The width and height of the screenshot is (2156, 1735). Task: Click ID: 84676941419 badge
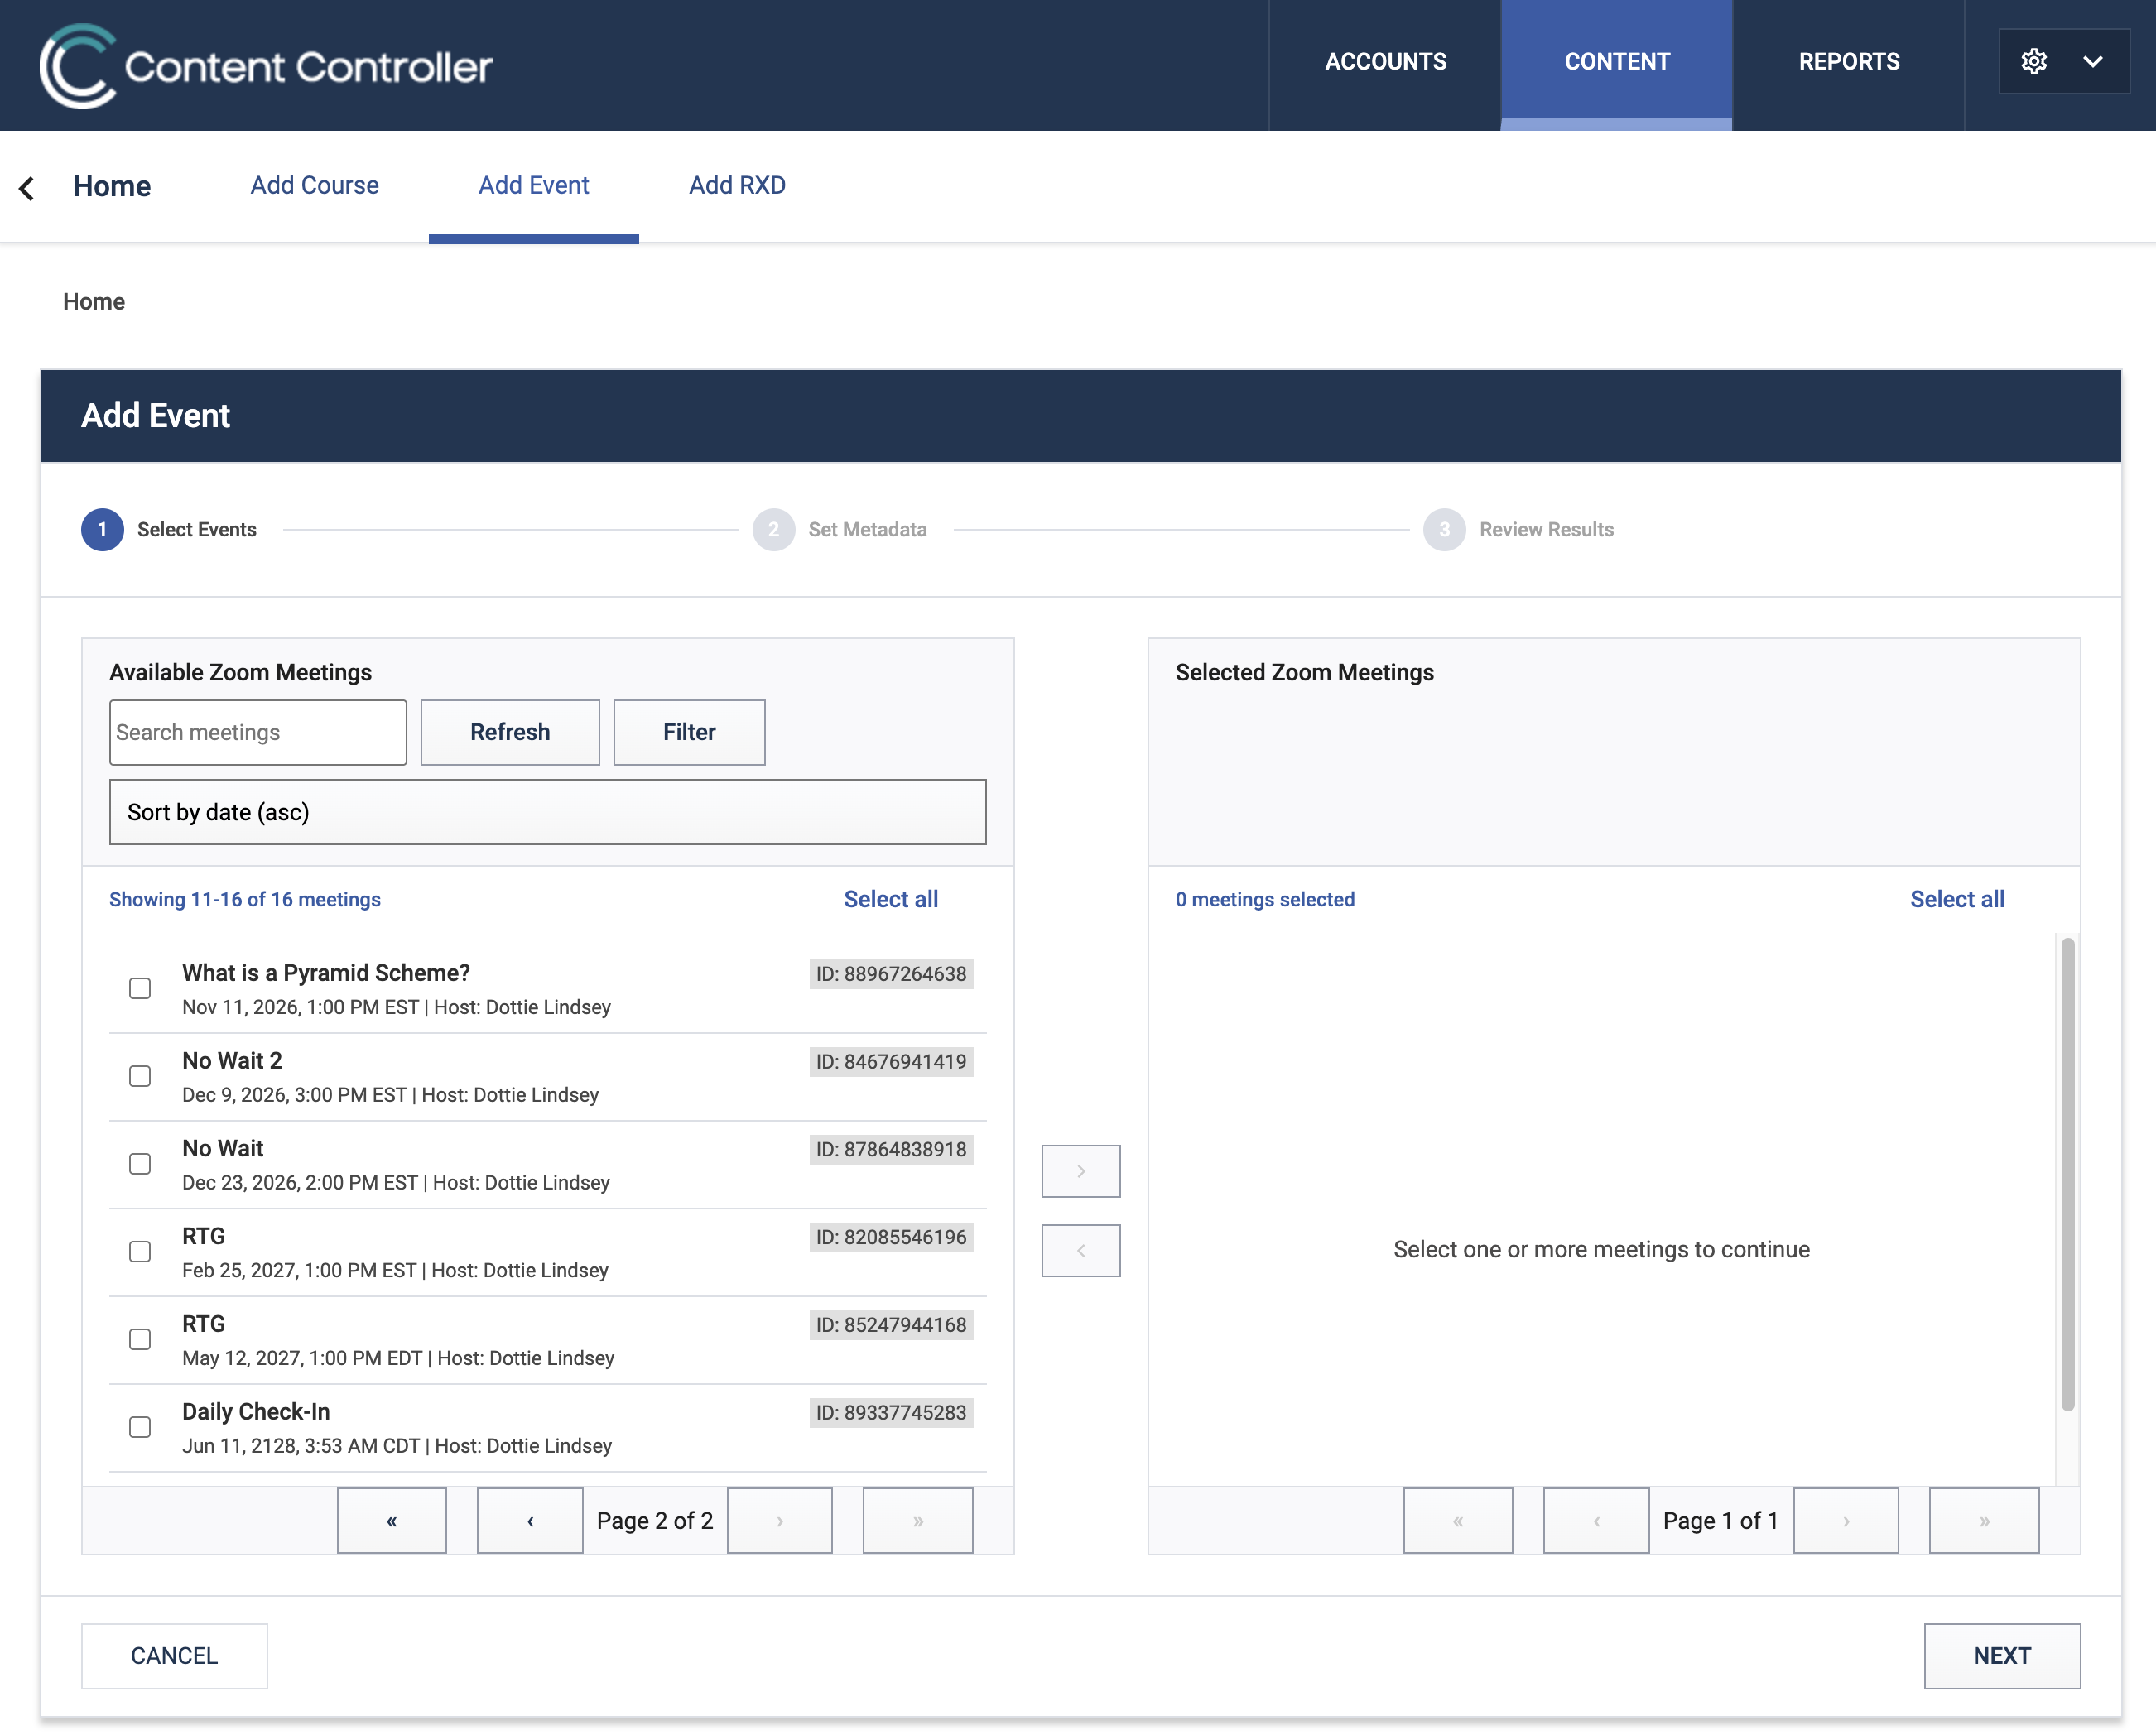(x=891, y=1062)
